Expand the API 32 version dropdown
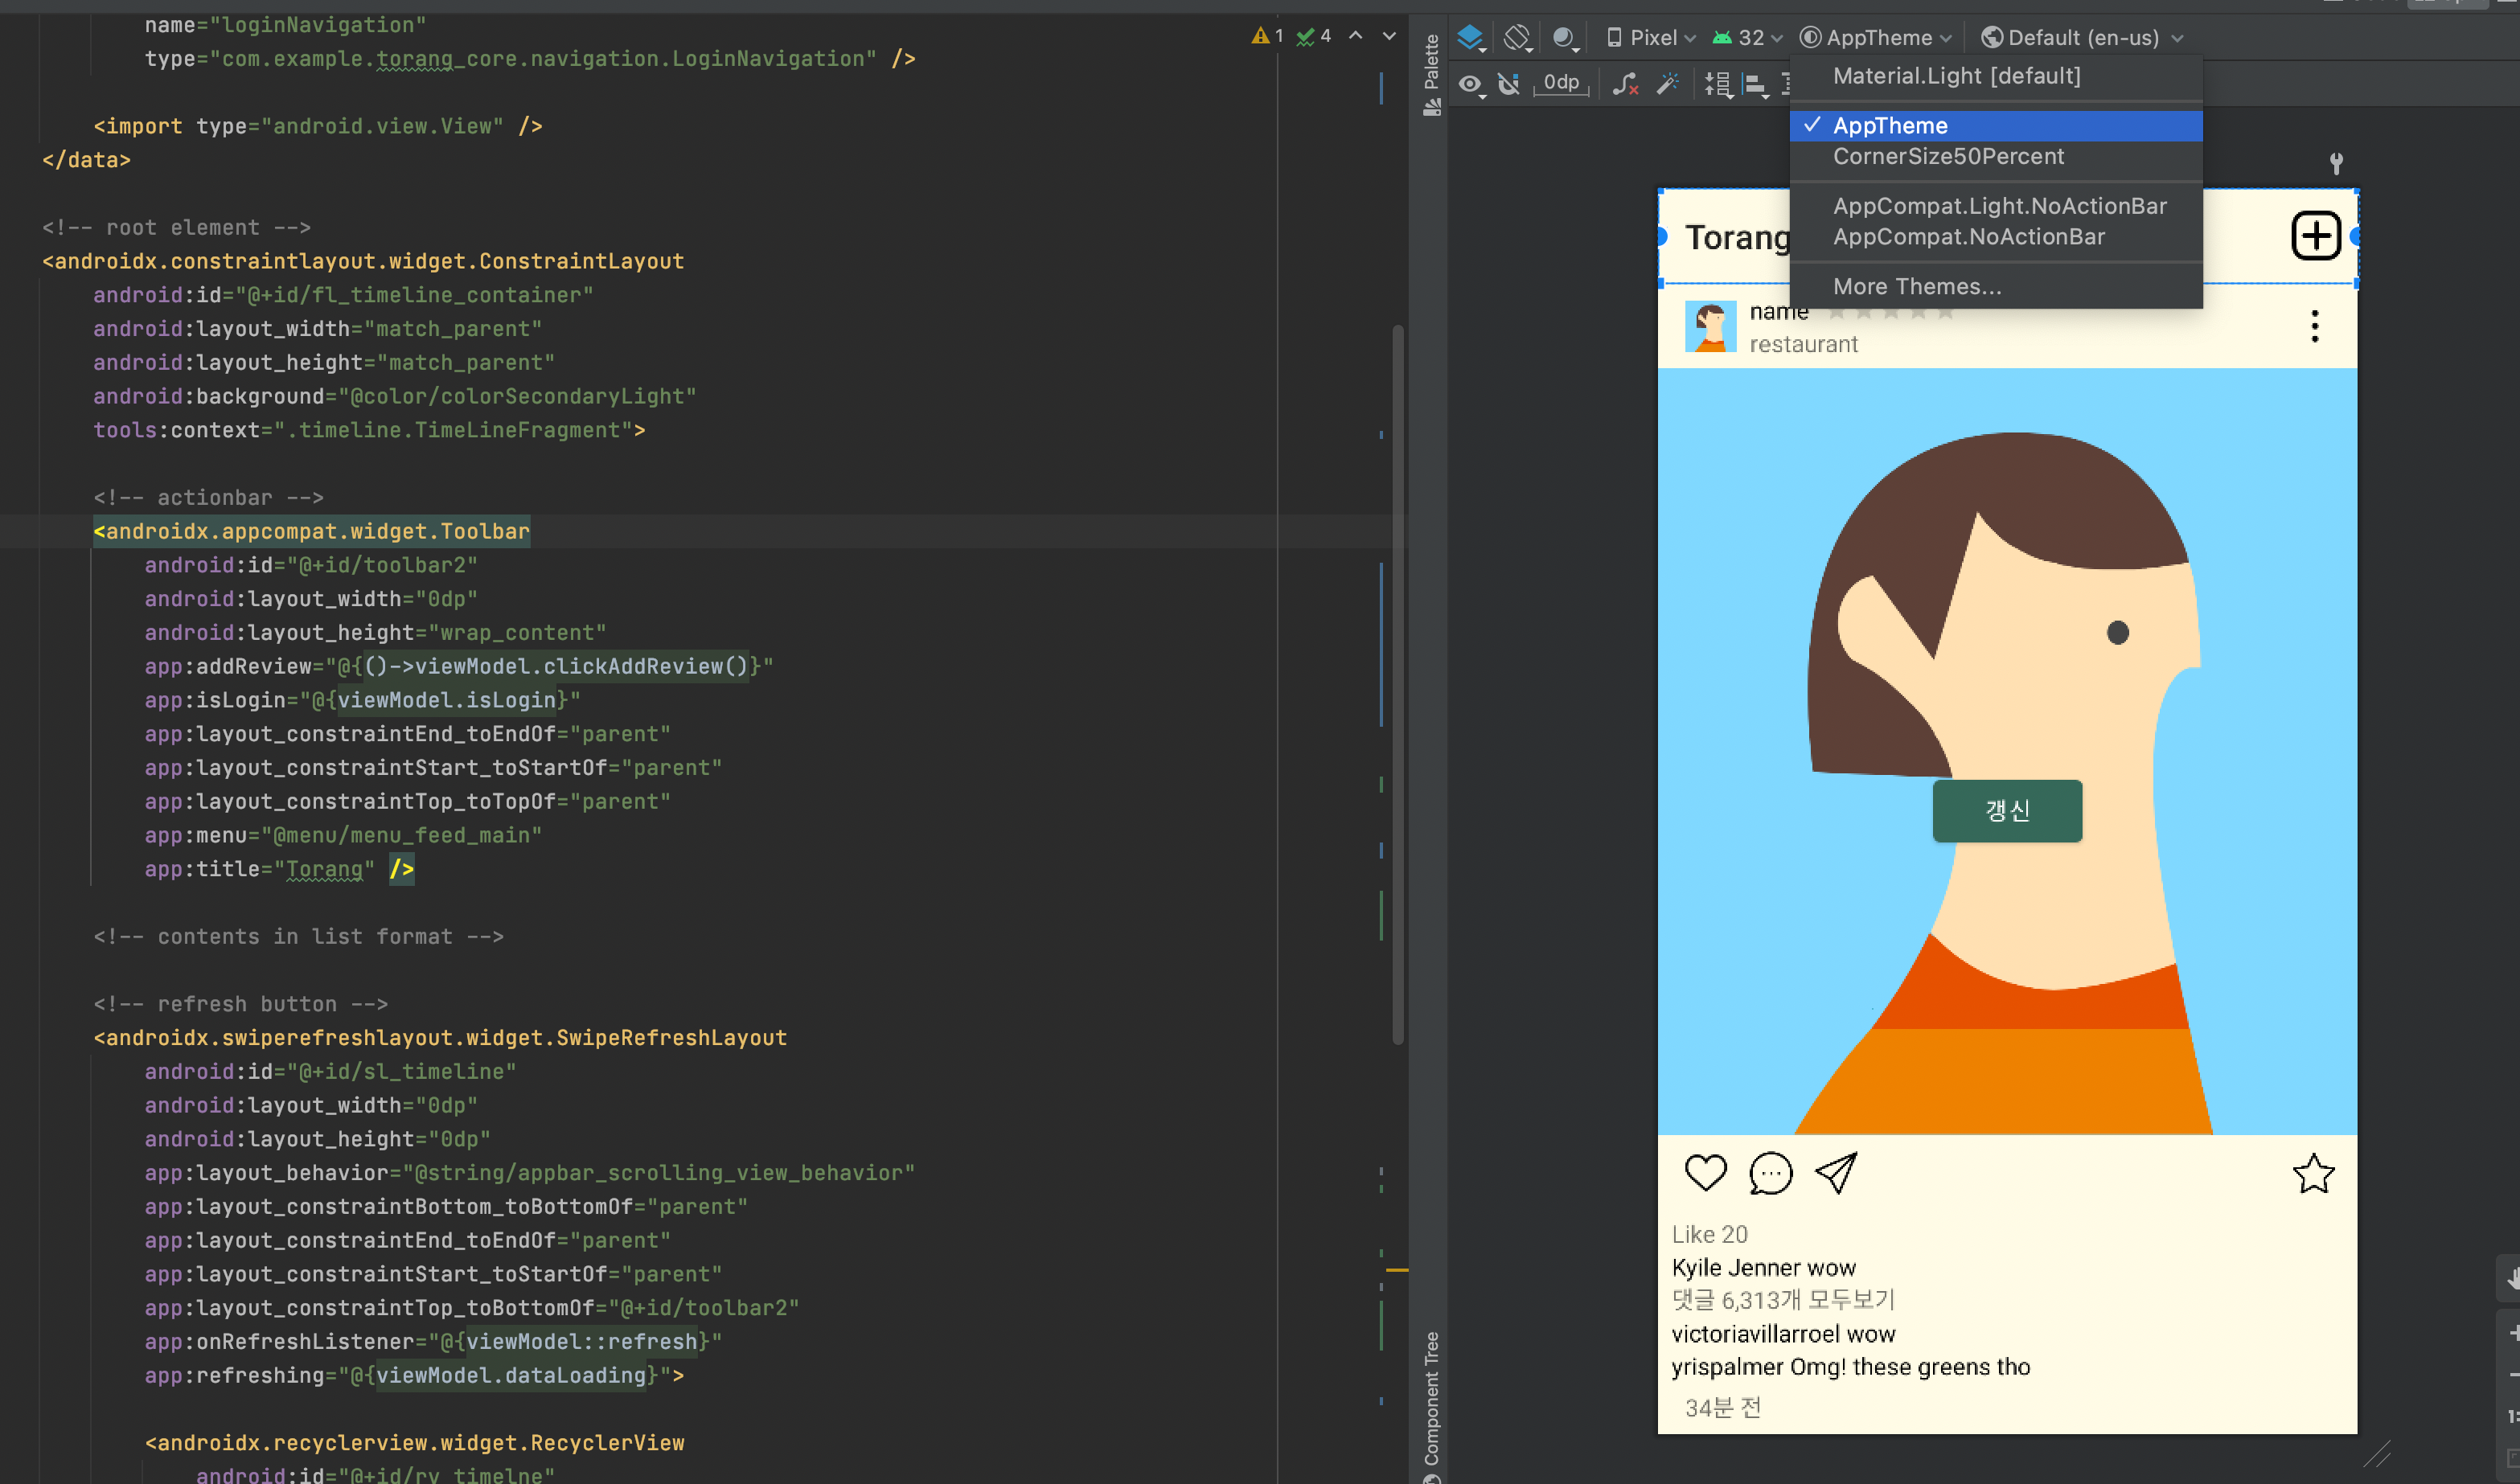 pos(1748,38)
